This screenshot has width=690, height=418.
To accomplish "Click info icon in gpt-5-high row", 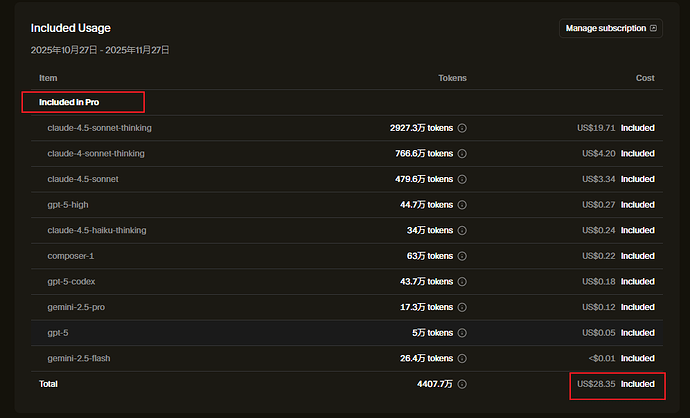I will click(462, 205).
